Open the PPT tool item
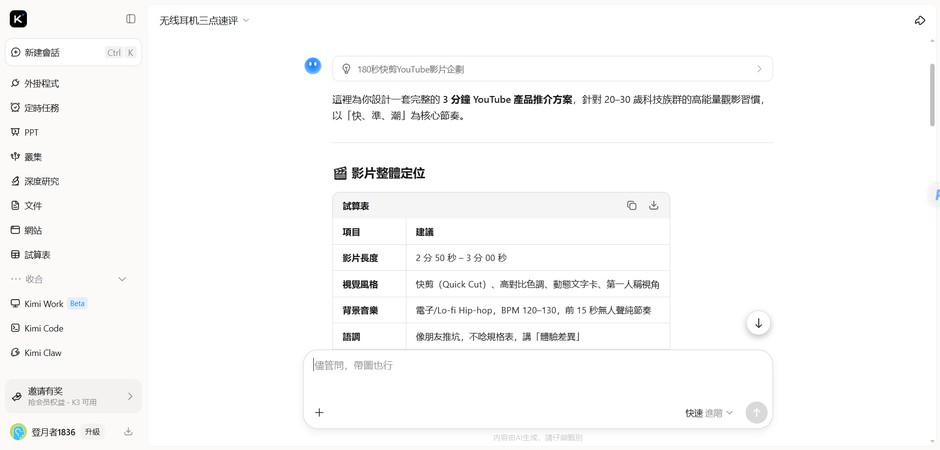Screen dimensions: 940x450 [x=73, y=132]
